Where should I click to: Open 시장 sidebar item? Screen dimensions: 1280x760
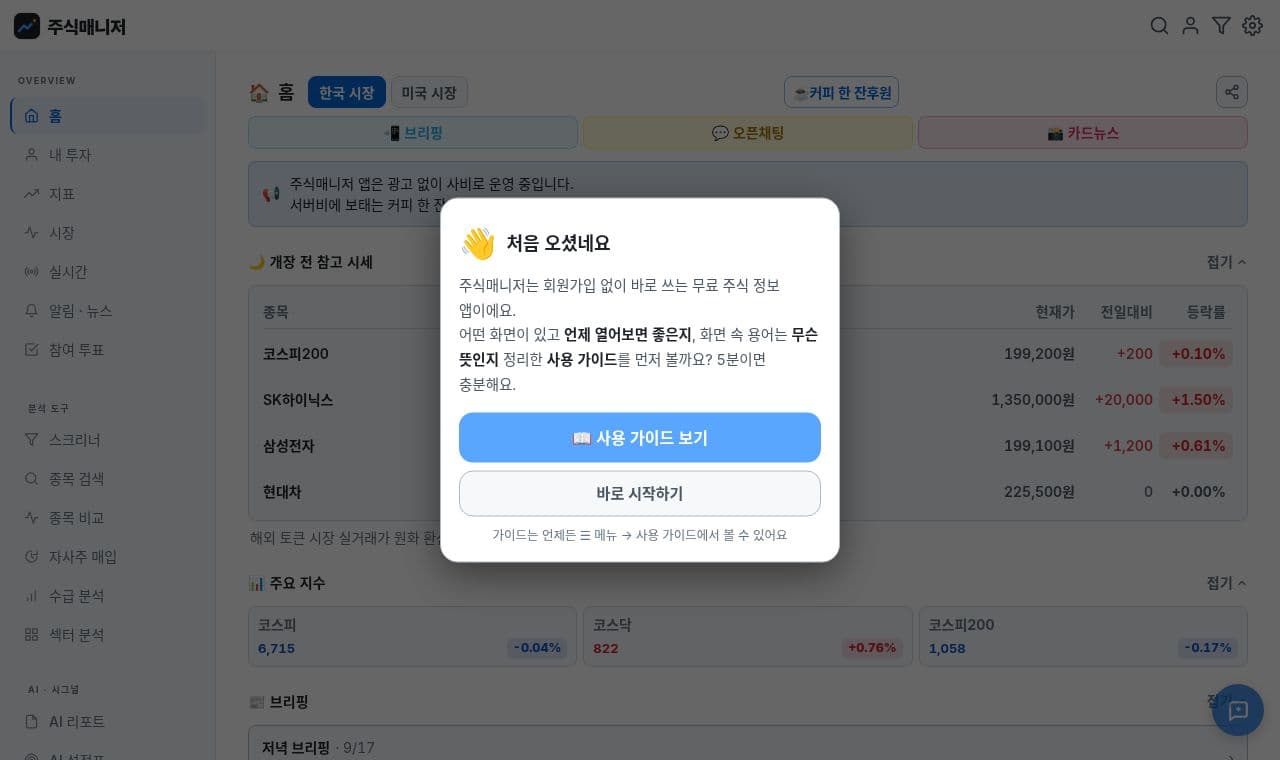108,233
